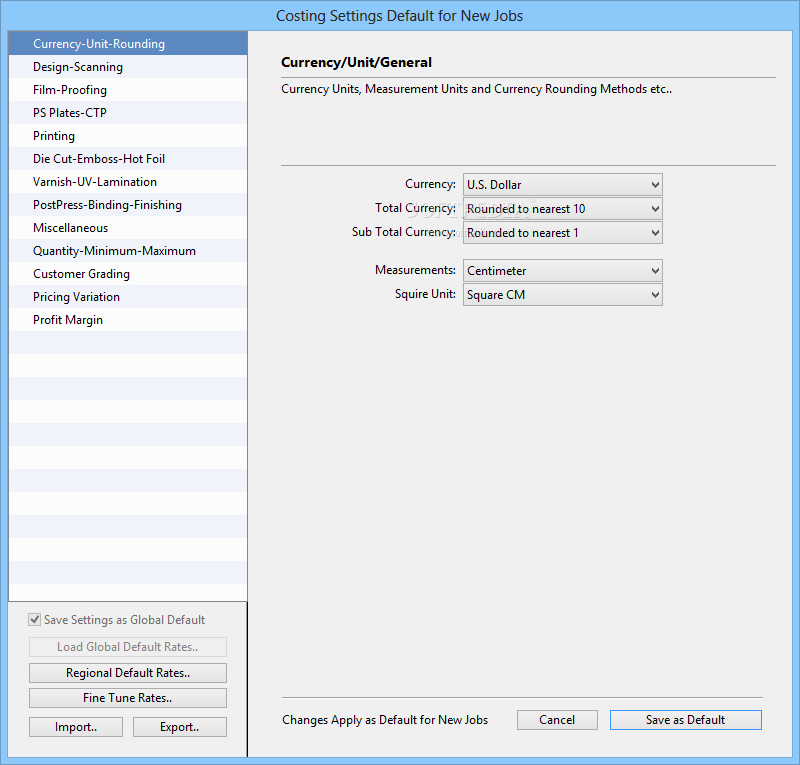Image resolution: width=800 pixels, height=765 pixels.
Task: Select Currency-Unit-Rounding in the category list
Action: point(128,44)
